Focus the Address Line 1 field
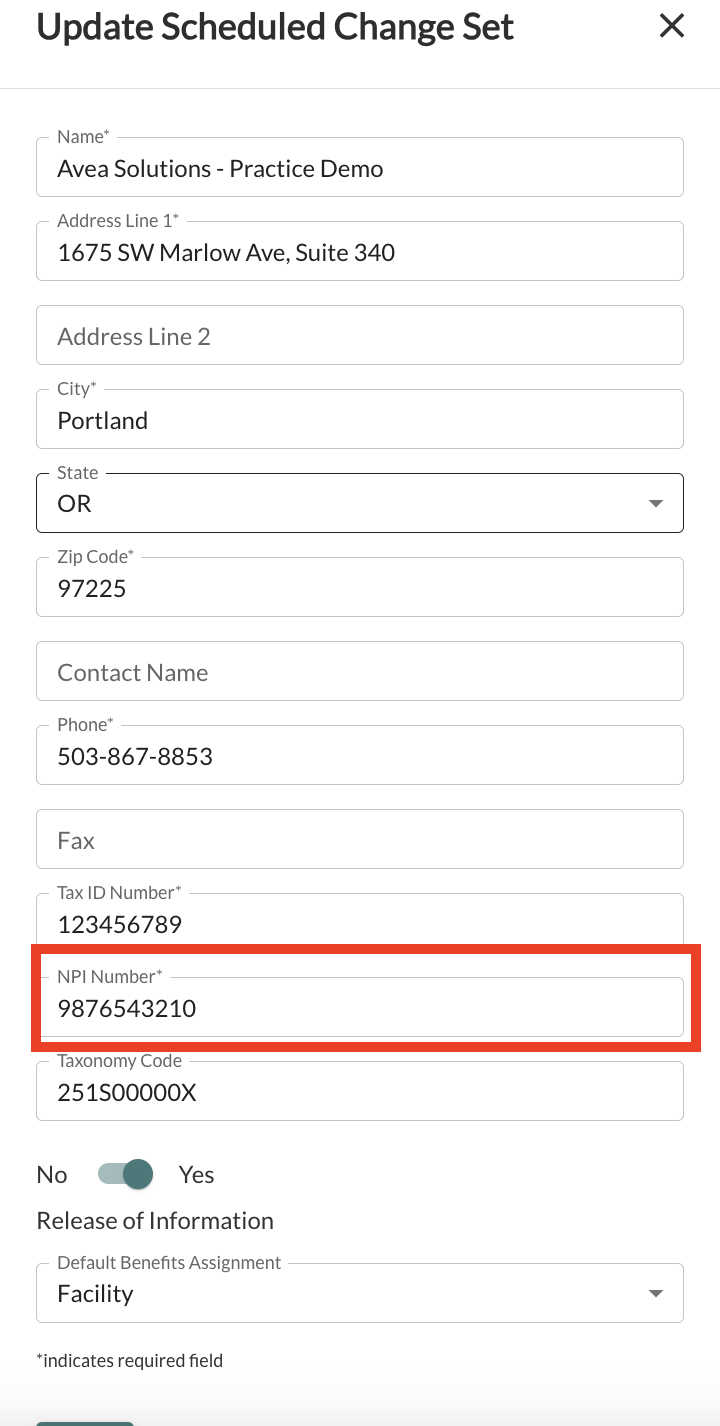The height and width of the screenshot is (1426, 720). pos(360,252)
